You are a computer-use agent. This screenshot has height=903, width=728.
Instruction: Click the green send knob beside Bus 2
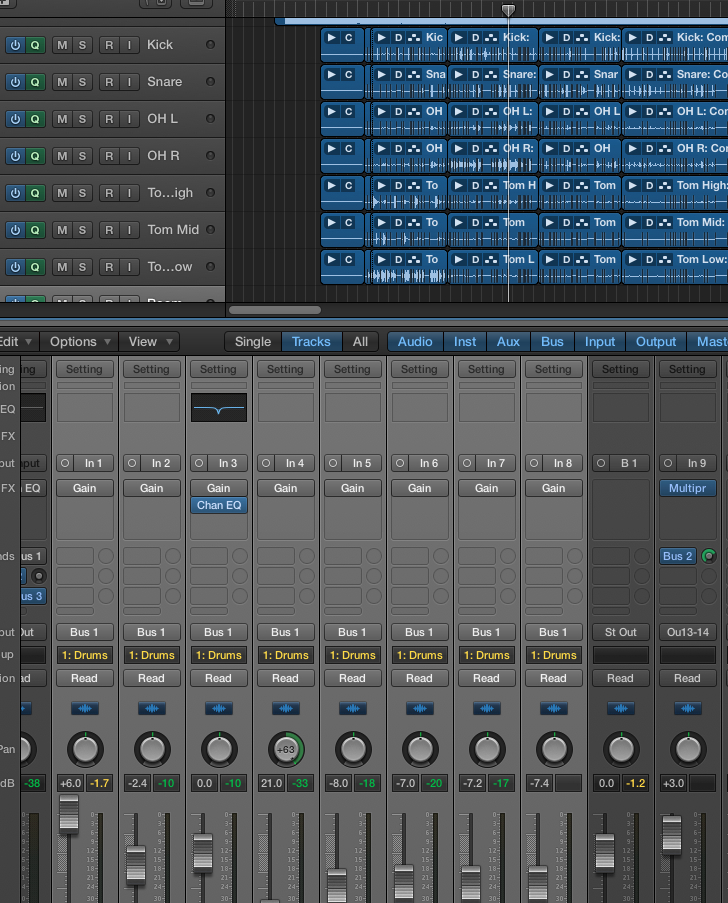point(710,556)
